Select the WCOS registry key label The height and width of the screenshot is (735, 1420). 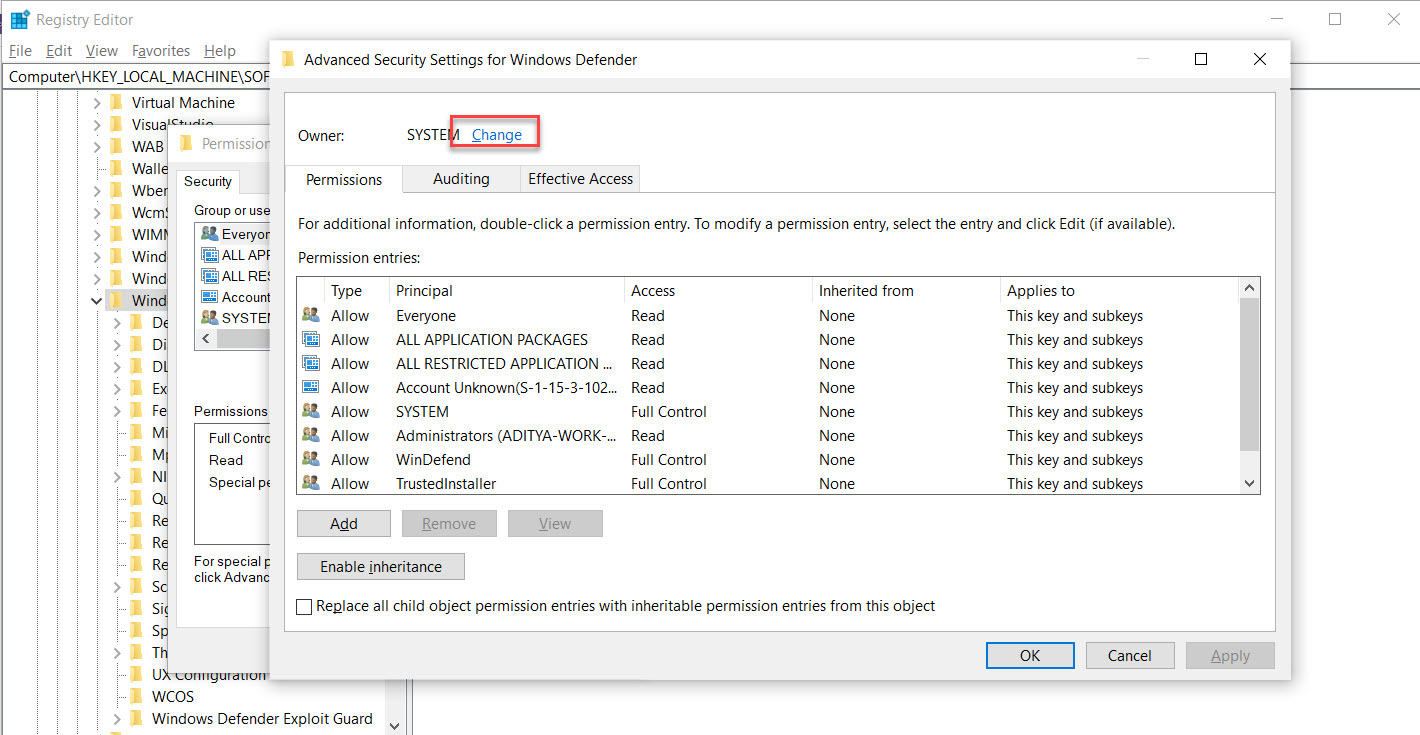click(x=173, y=696)
